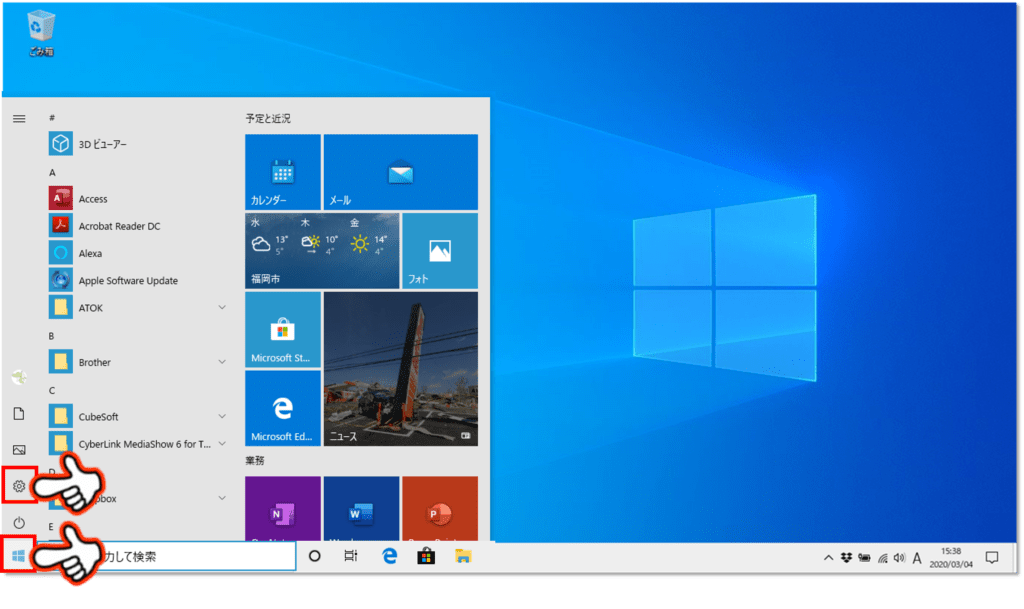Click the Microsoft Store taskbar icon
The height and width of the screenshot is (609, 1024).
click(x=425, y=556)
